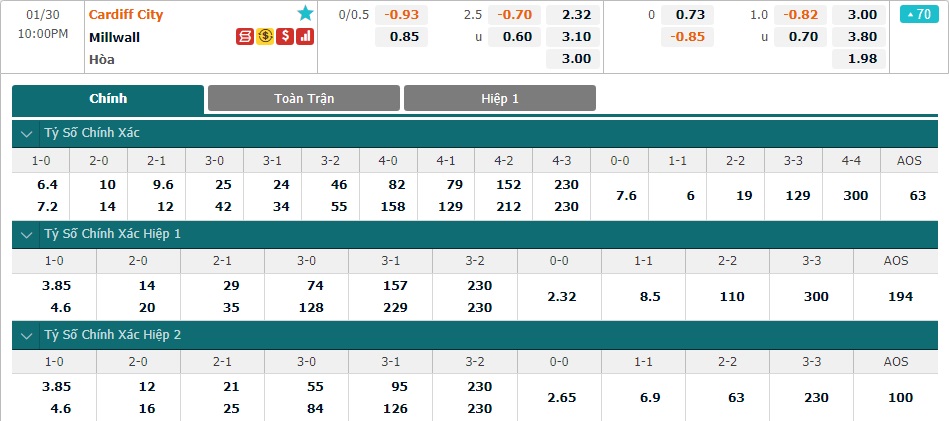Click the Cardiff City team name link
Screen dimensions: 949x421
tap(126, 14)
